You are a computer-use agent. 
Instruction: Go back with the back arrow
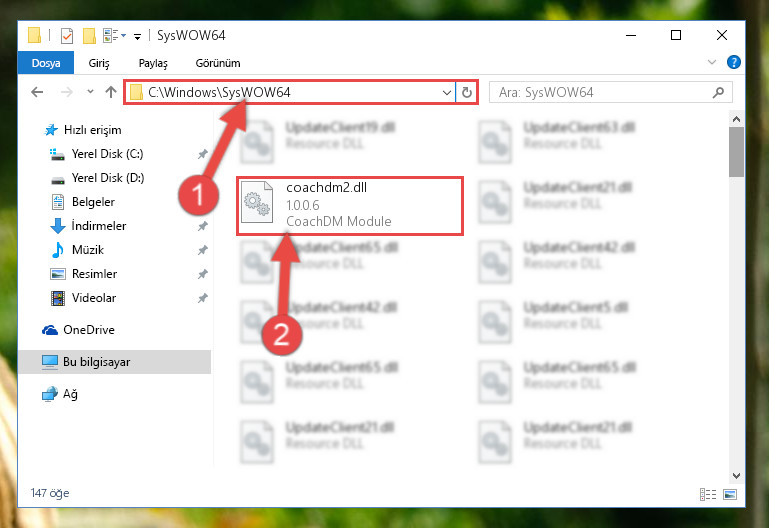[37, 92]
